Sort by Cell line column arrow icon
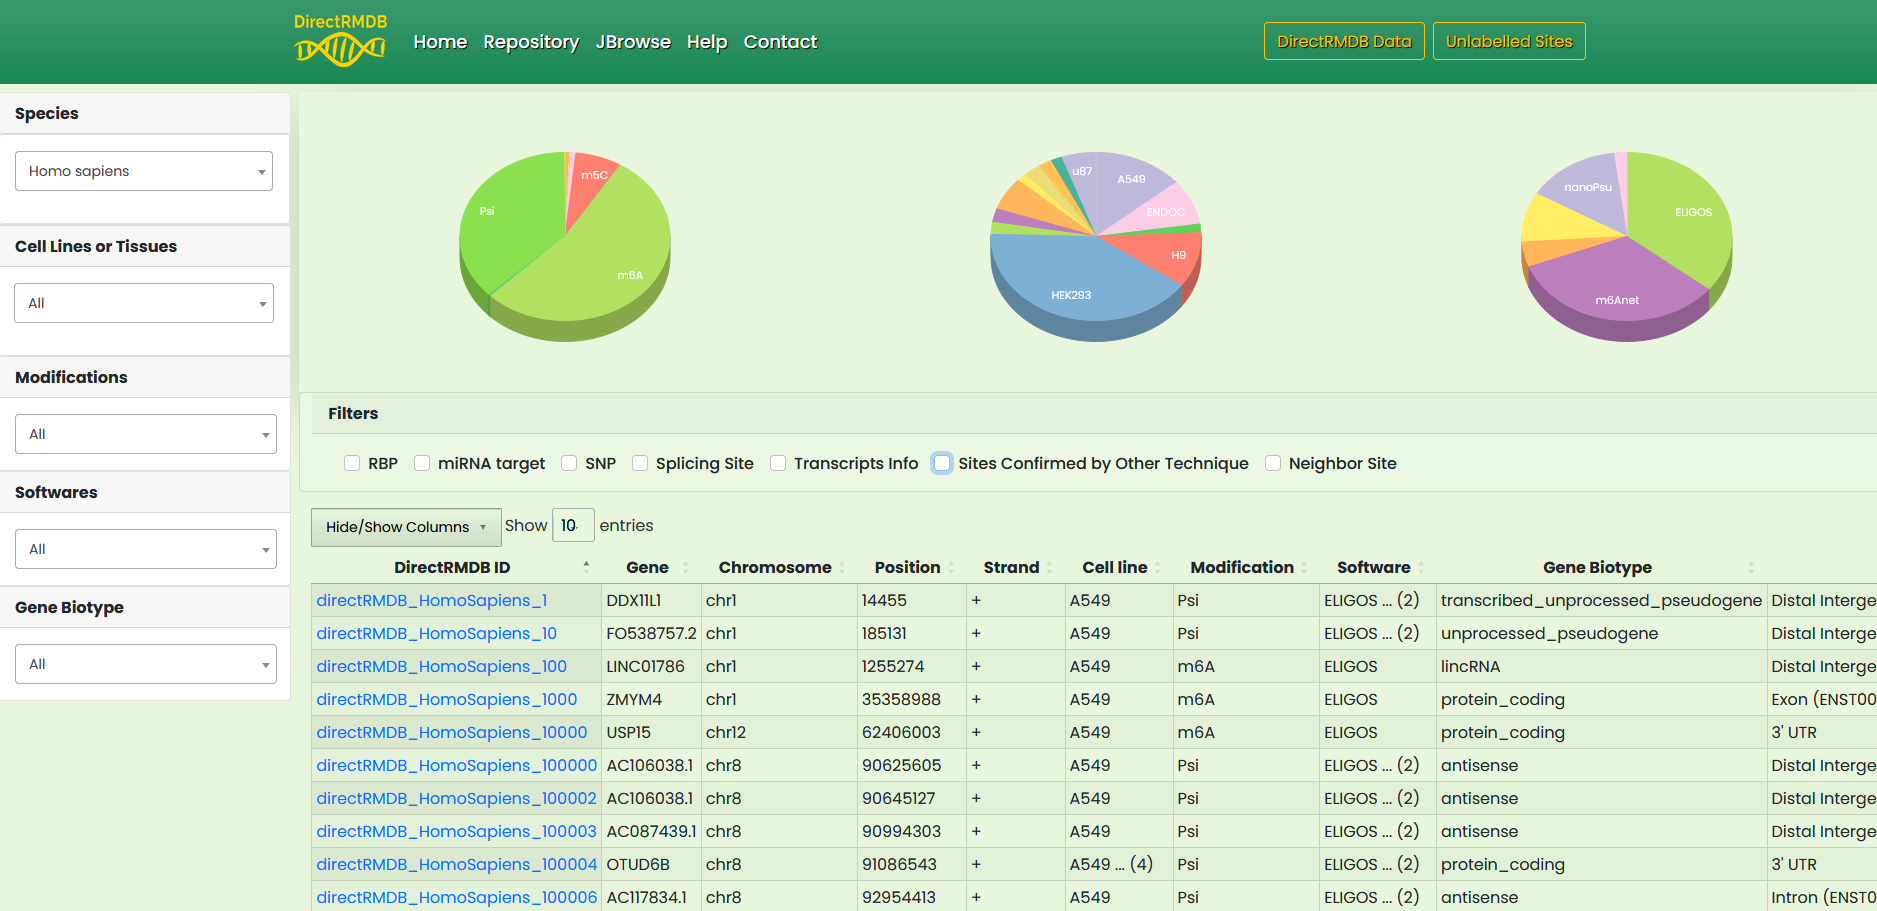 click(1157, 567)
